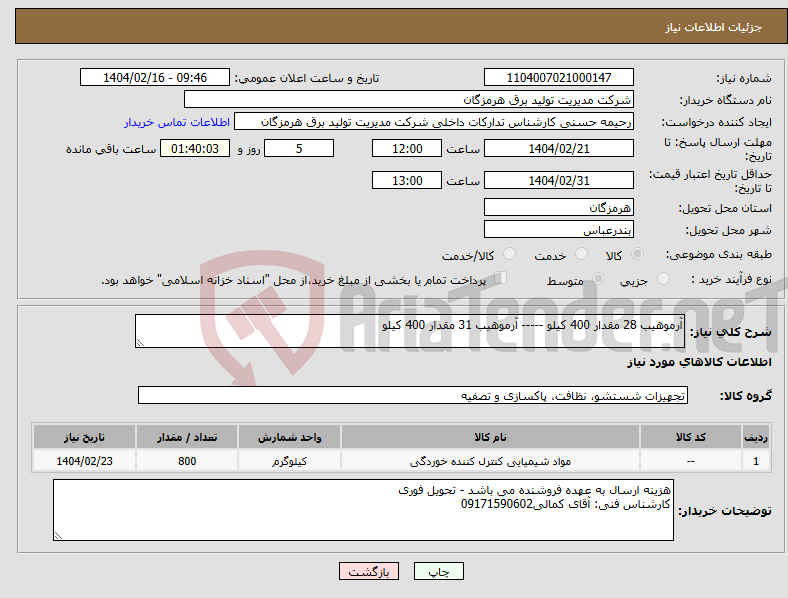Click the request creator field رحیمه حسنی
Image resolution: width=788 pixels, height=598 pixels.
point(434,122)
